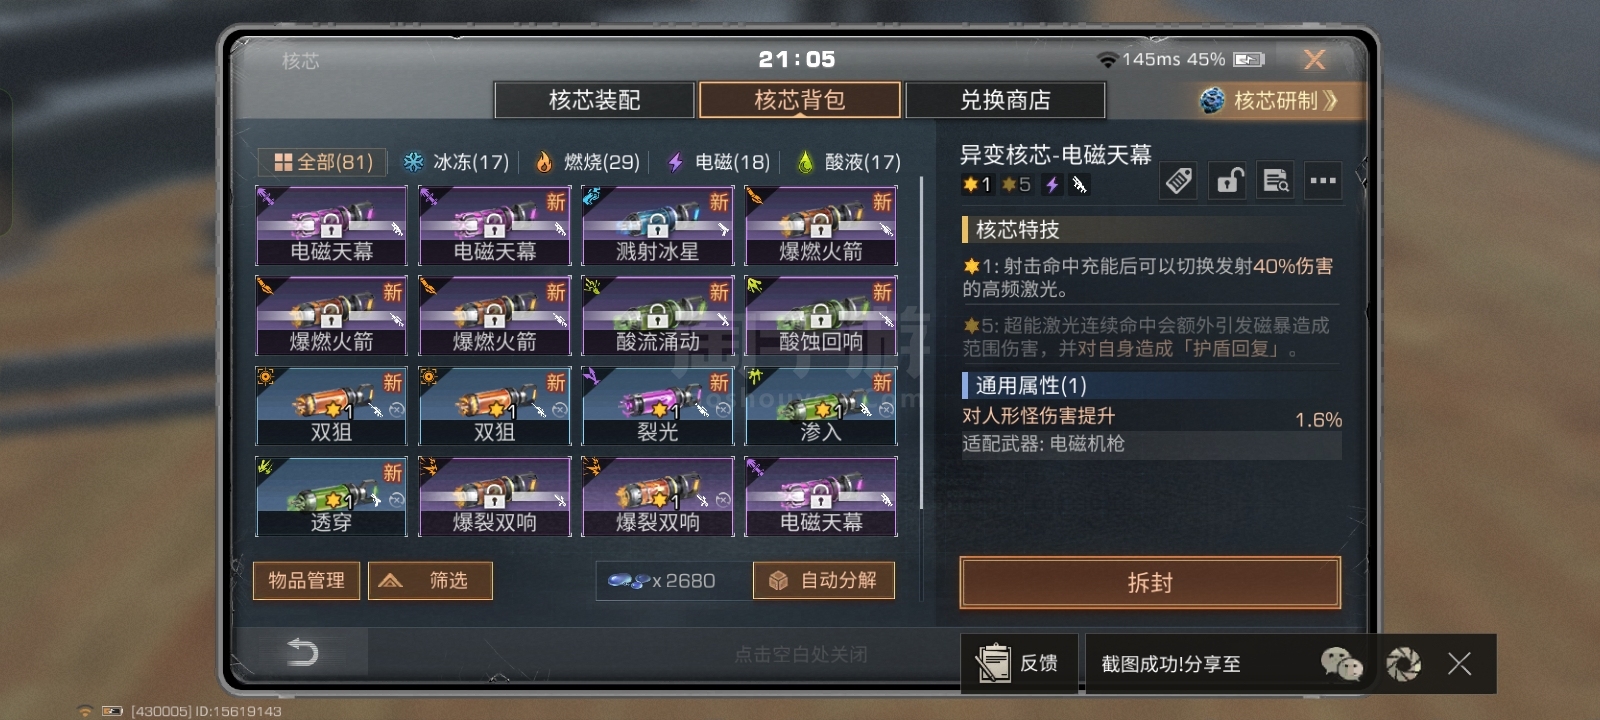
Task: Click the core list vertical scrollbar
Action: [x=921, y=355]
